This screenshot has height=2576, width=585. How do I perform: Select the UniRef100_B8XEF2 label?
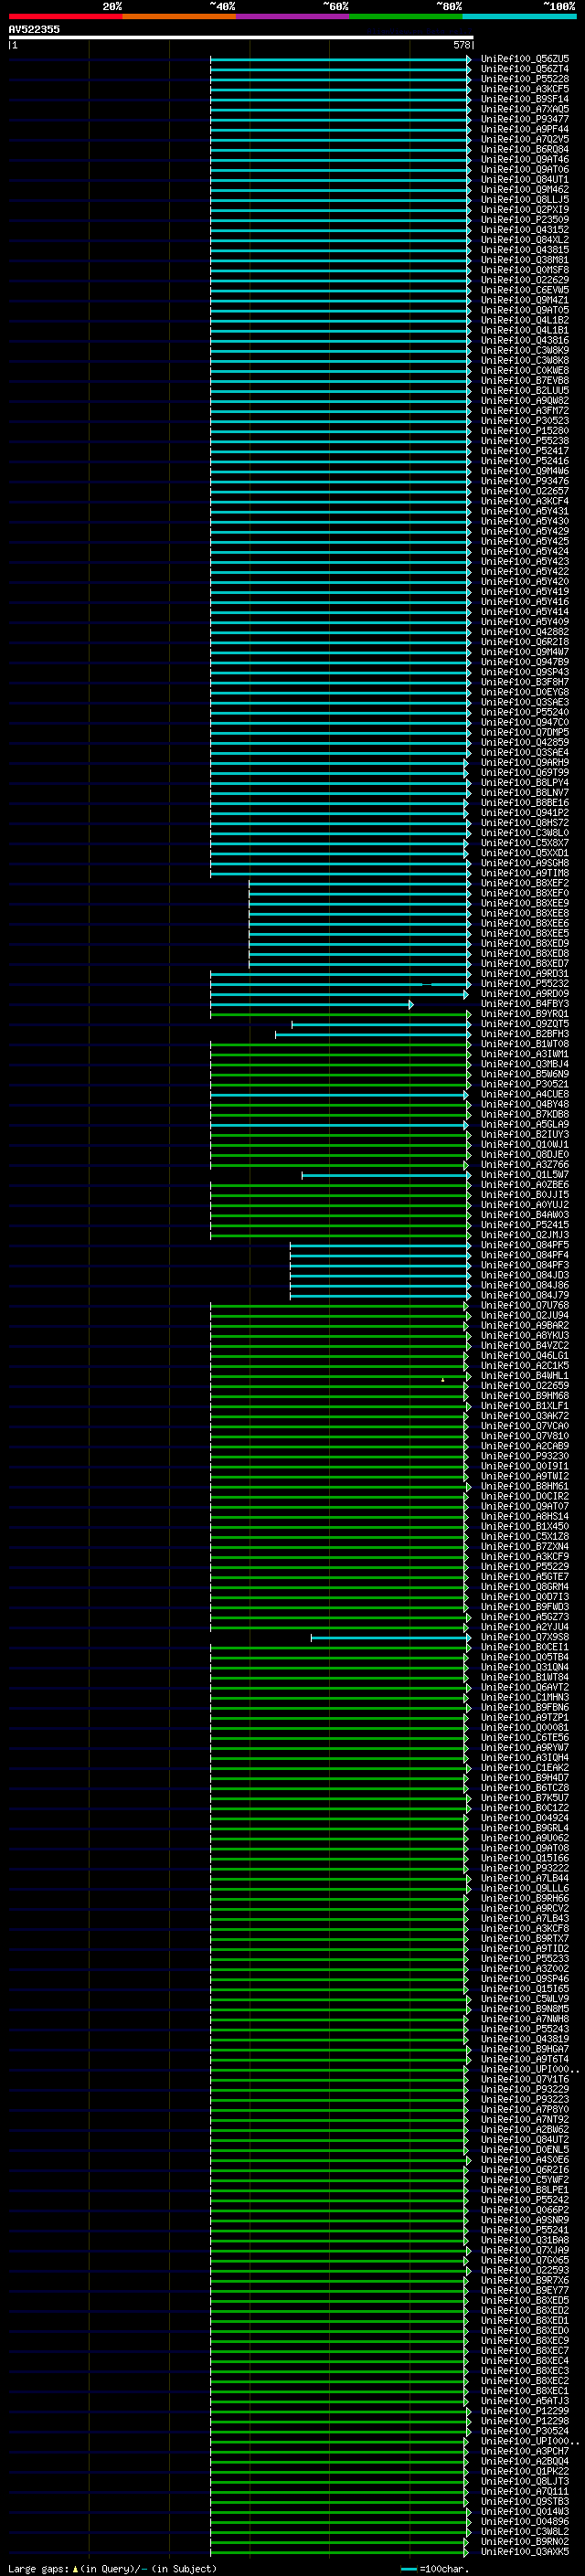click(525, 883)
